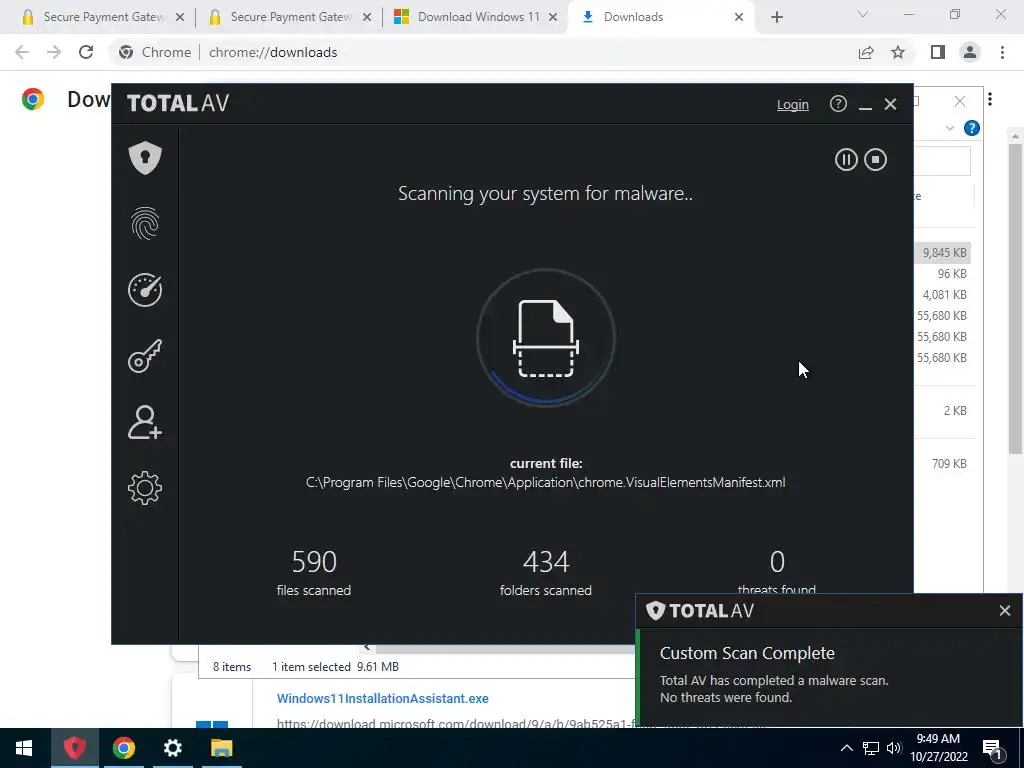Open the taskbar clock and date
This screenshot has width=1024, height=768.
(x=938, y=748)
